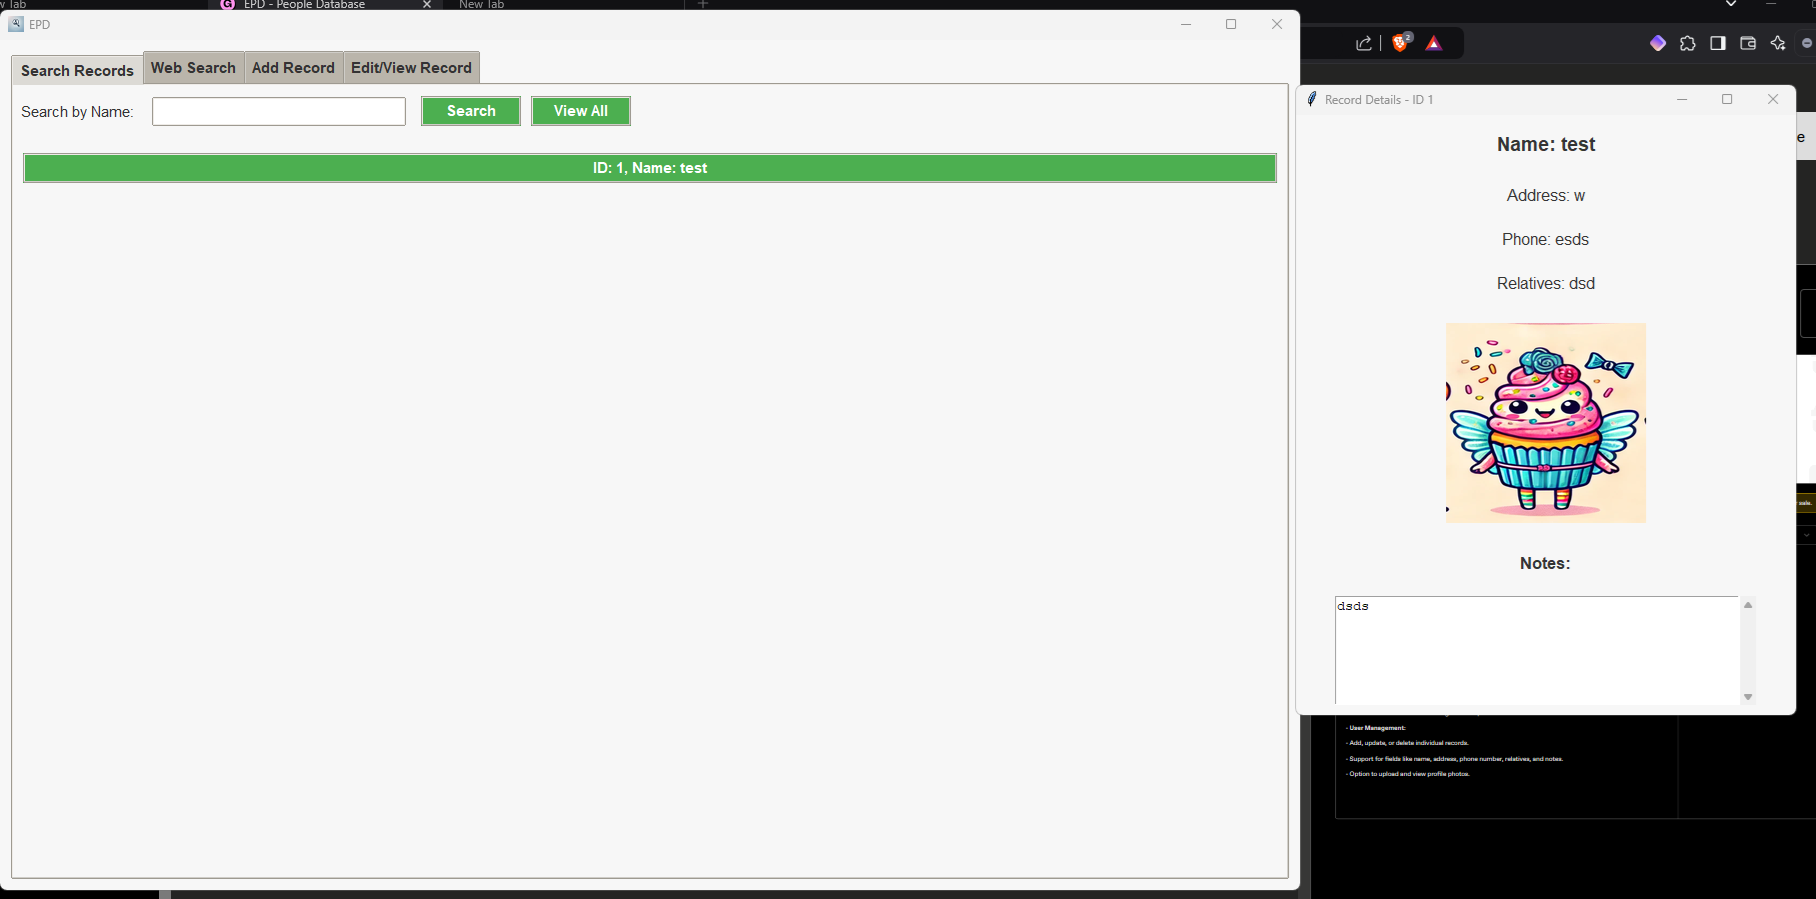Select the Edit/View Record tab
The height and width of the screenshot is (899, 1816).
(x=411, y=68)
